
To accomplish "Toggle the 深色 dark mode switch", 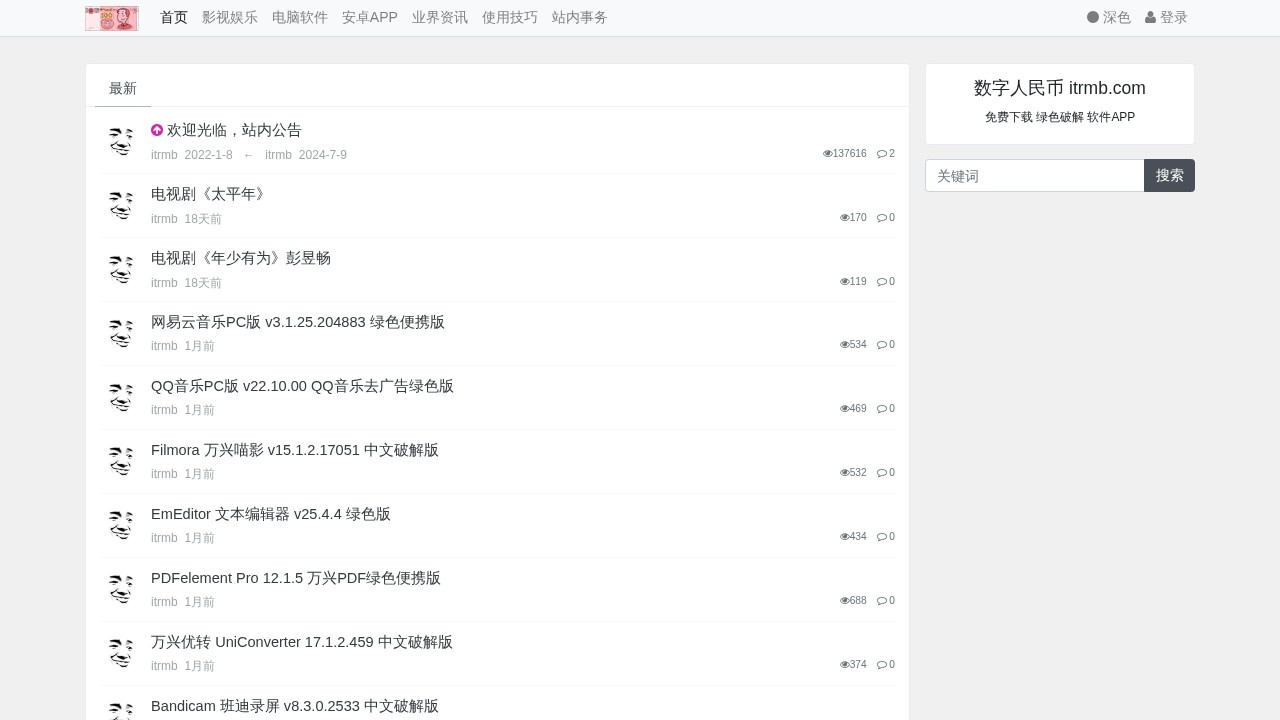I will 1108,17.
